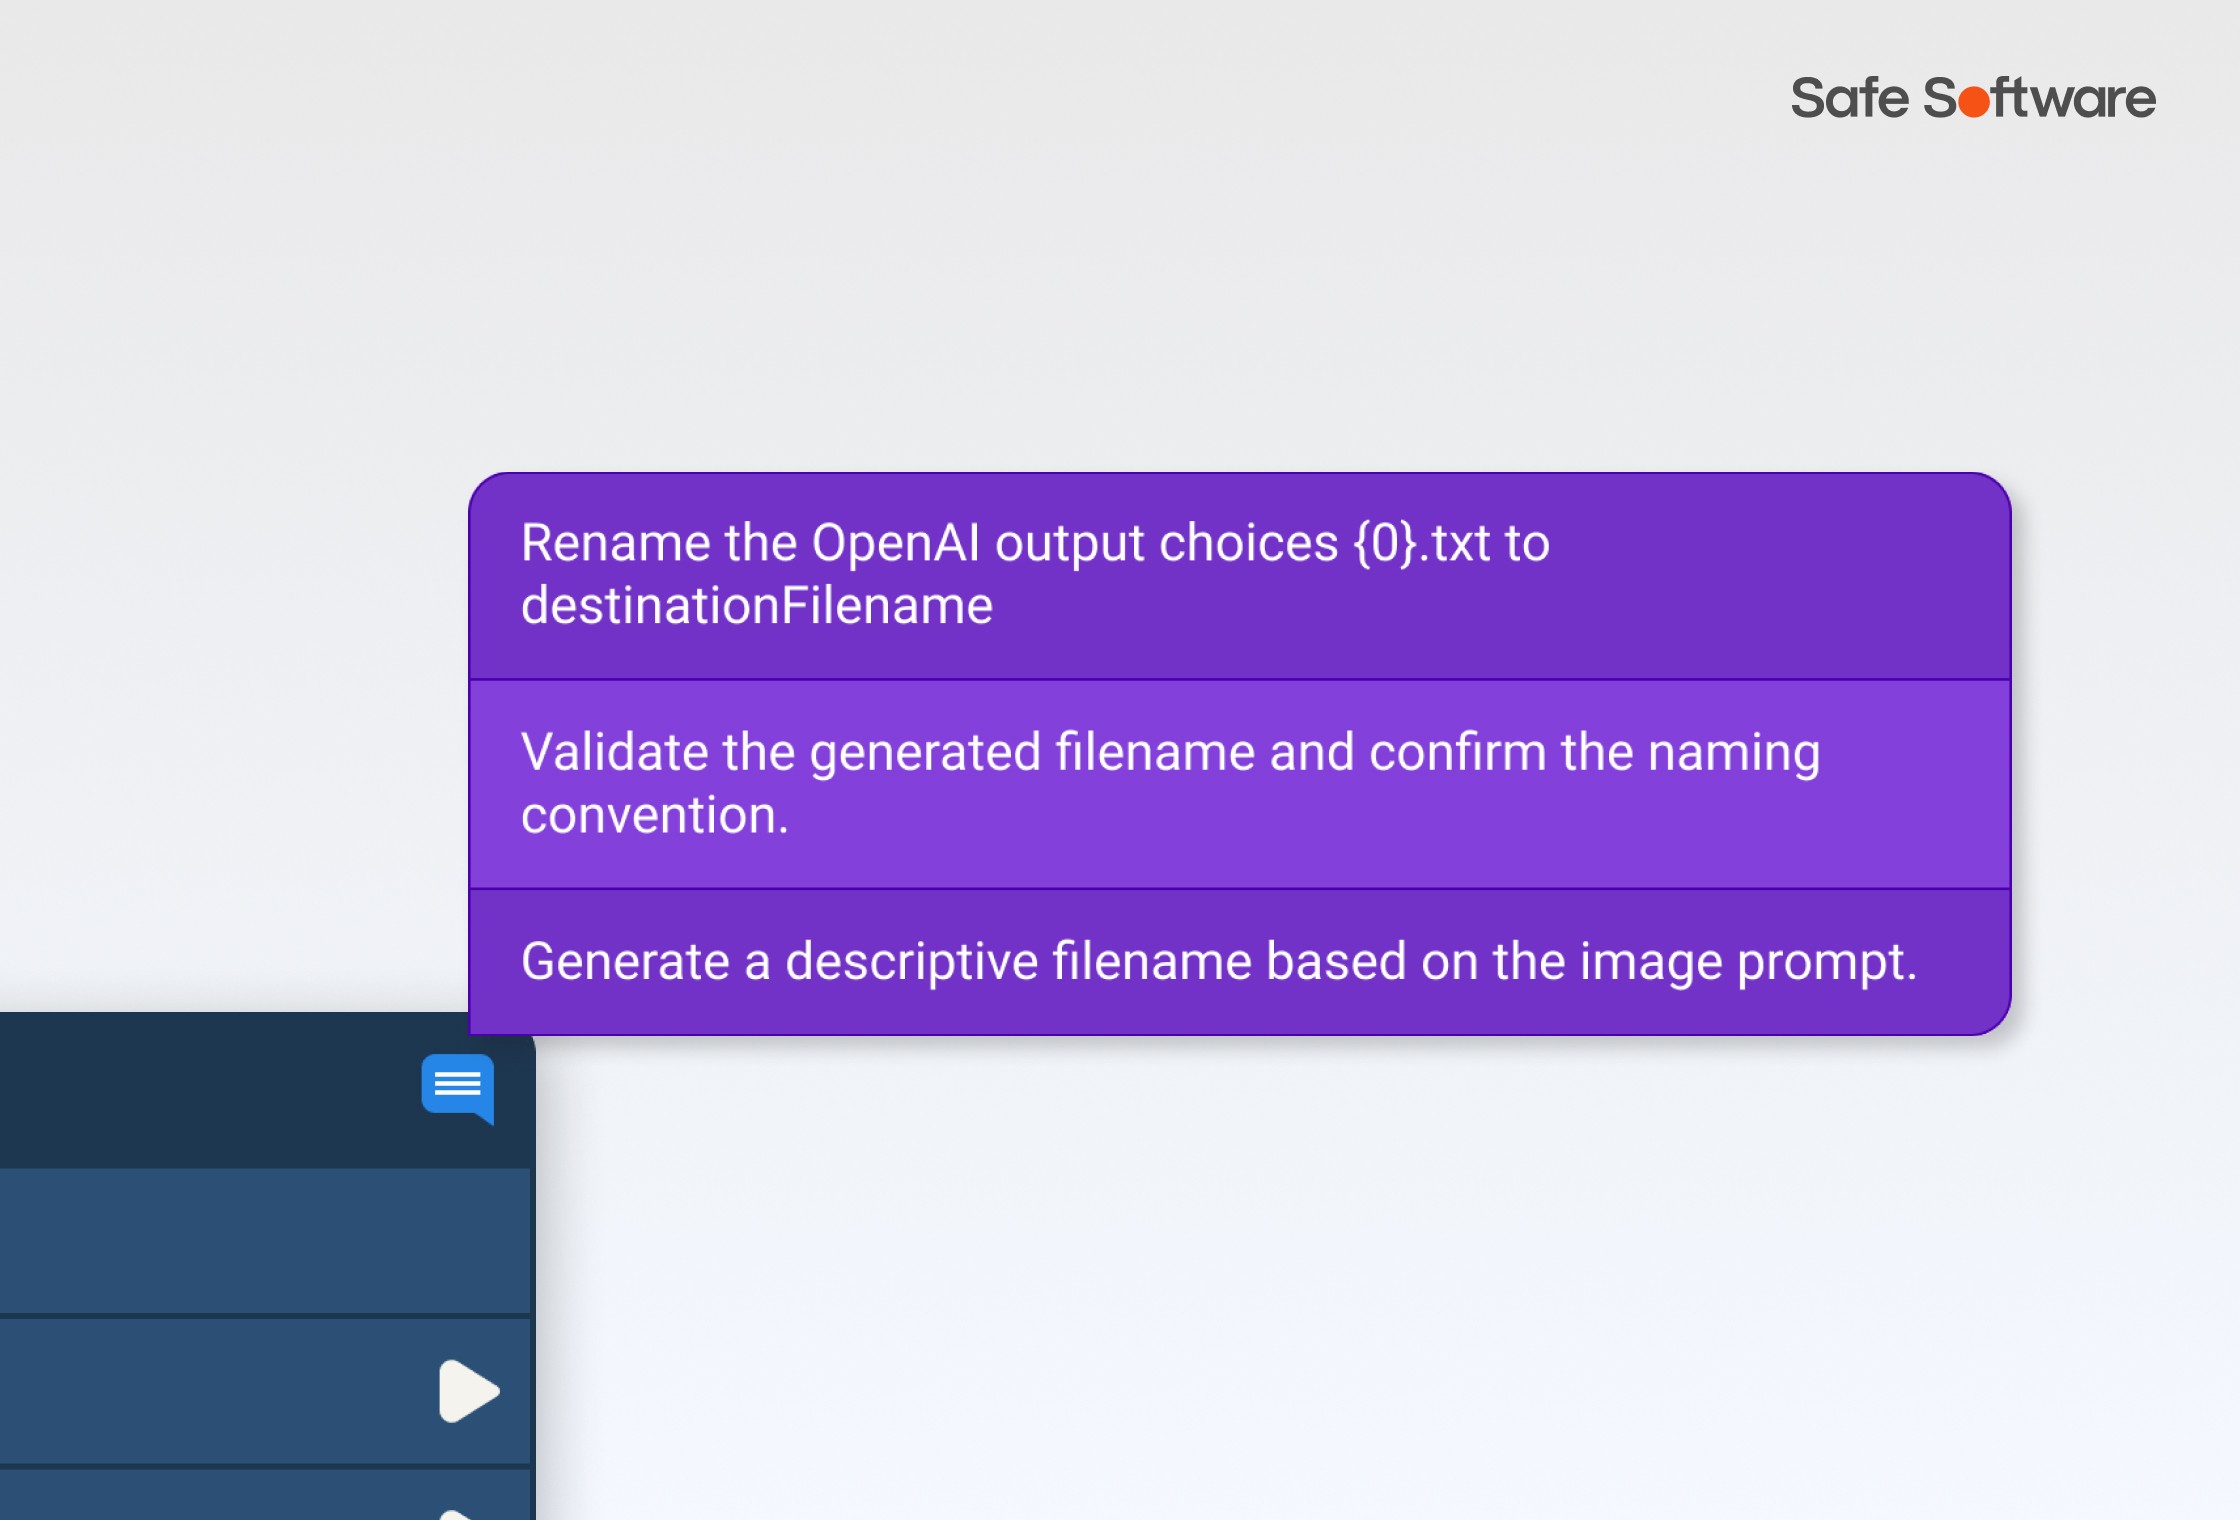
Task: Select the panel row containing the white arrow
Action: click(265, 1392)
